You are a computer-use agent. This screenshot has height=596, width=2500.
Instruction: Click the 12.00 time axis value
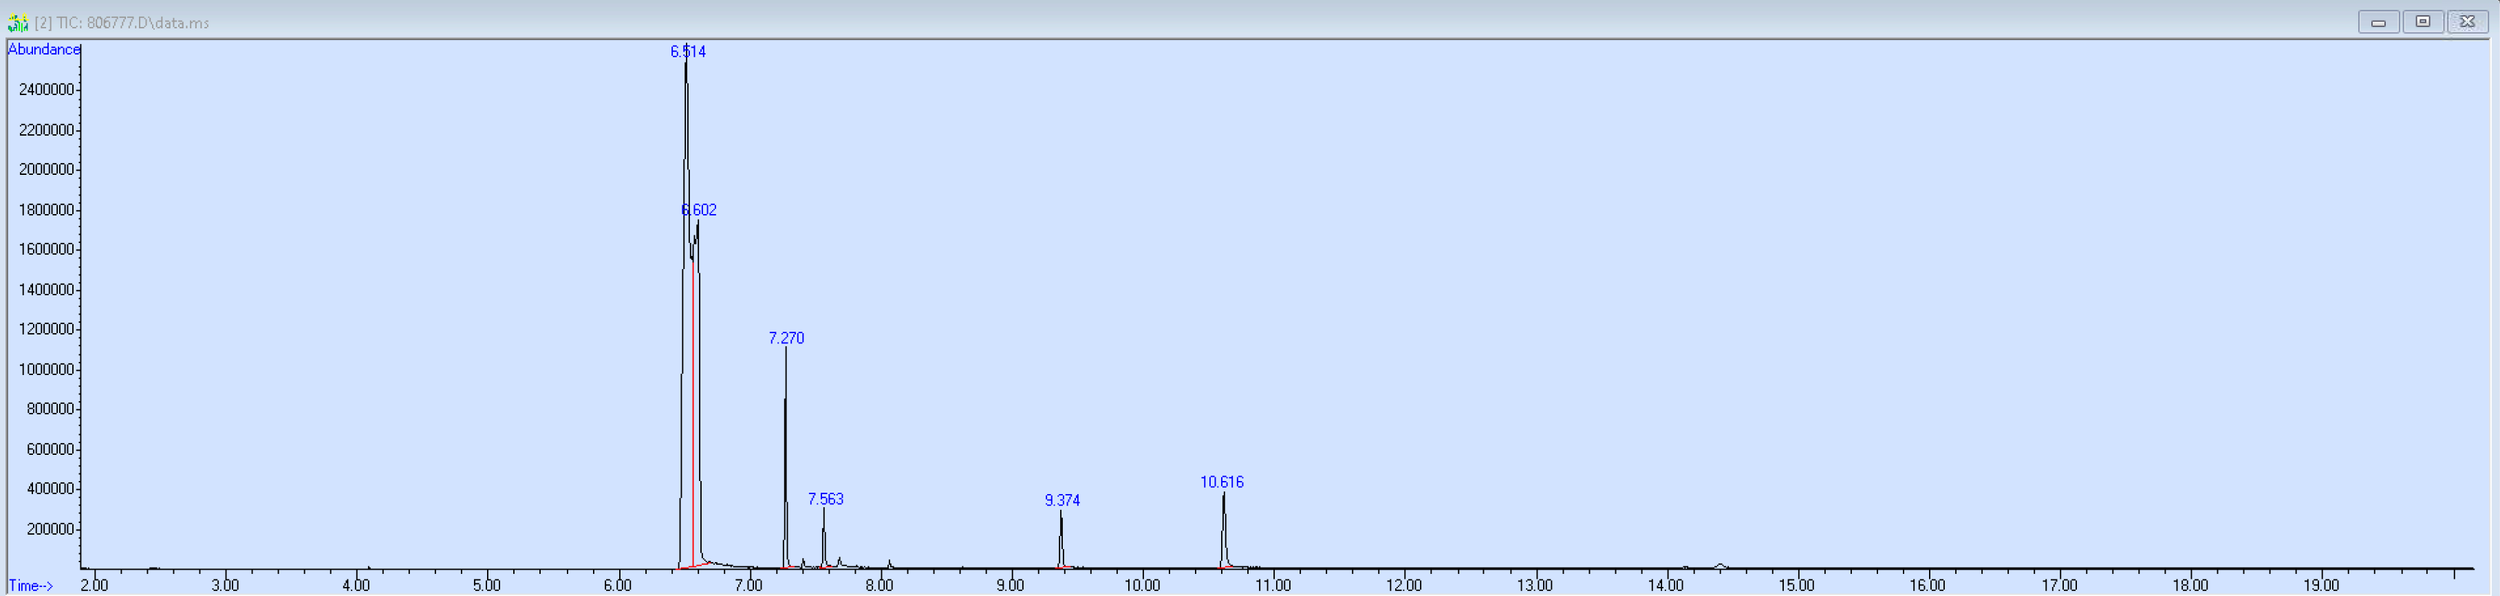pos(1404,586)
